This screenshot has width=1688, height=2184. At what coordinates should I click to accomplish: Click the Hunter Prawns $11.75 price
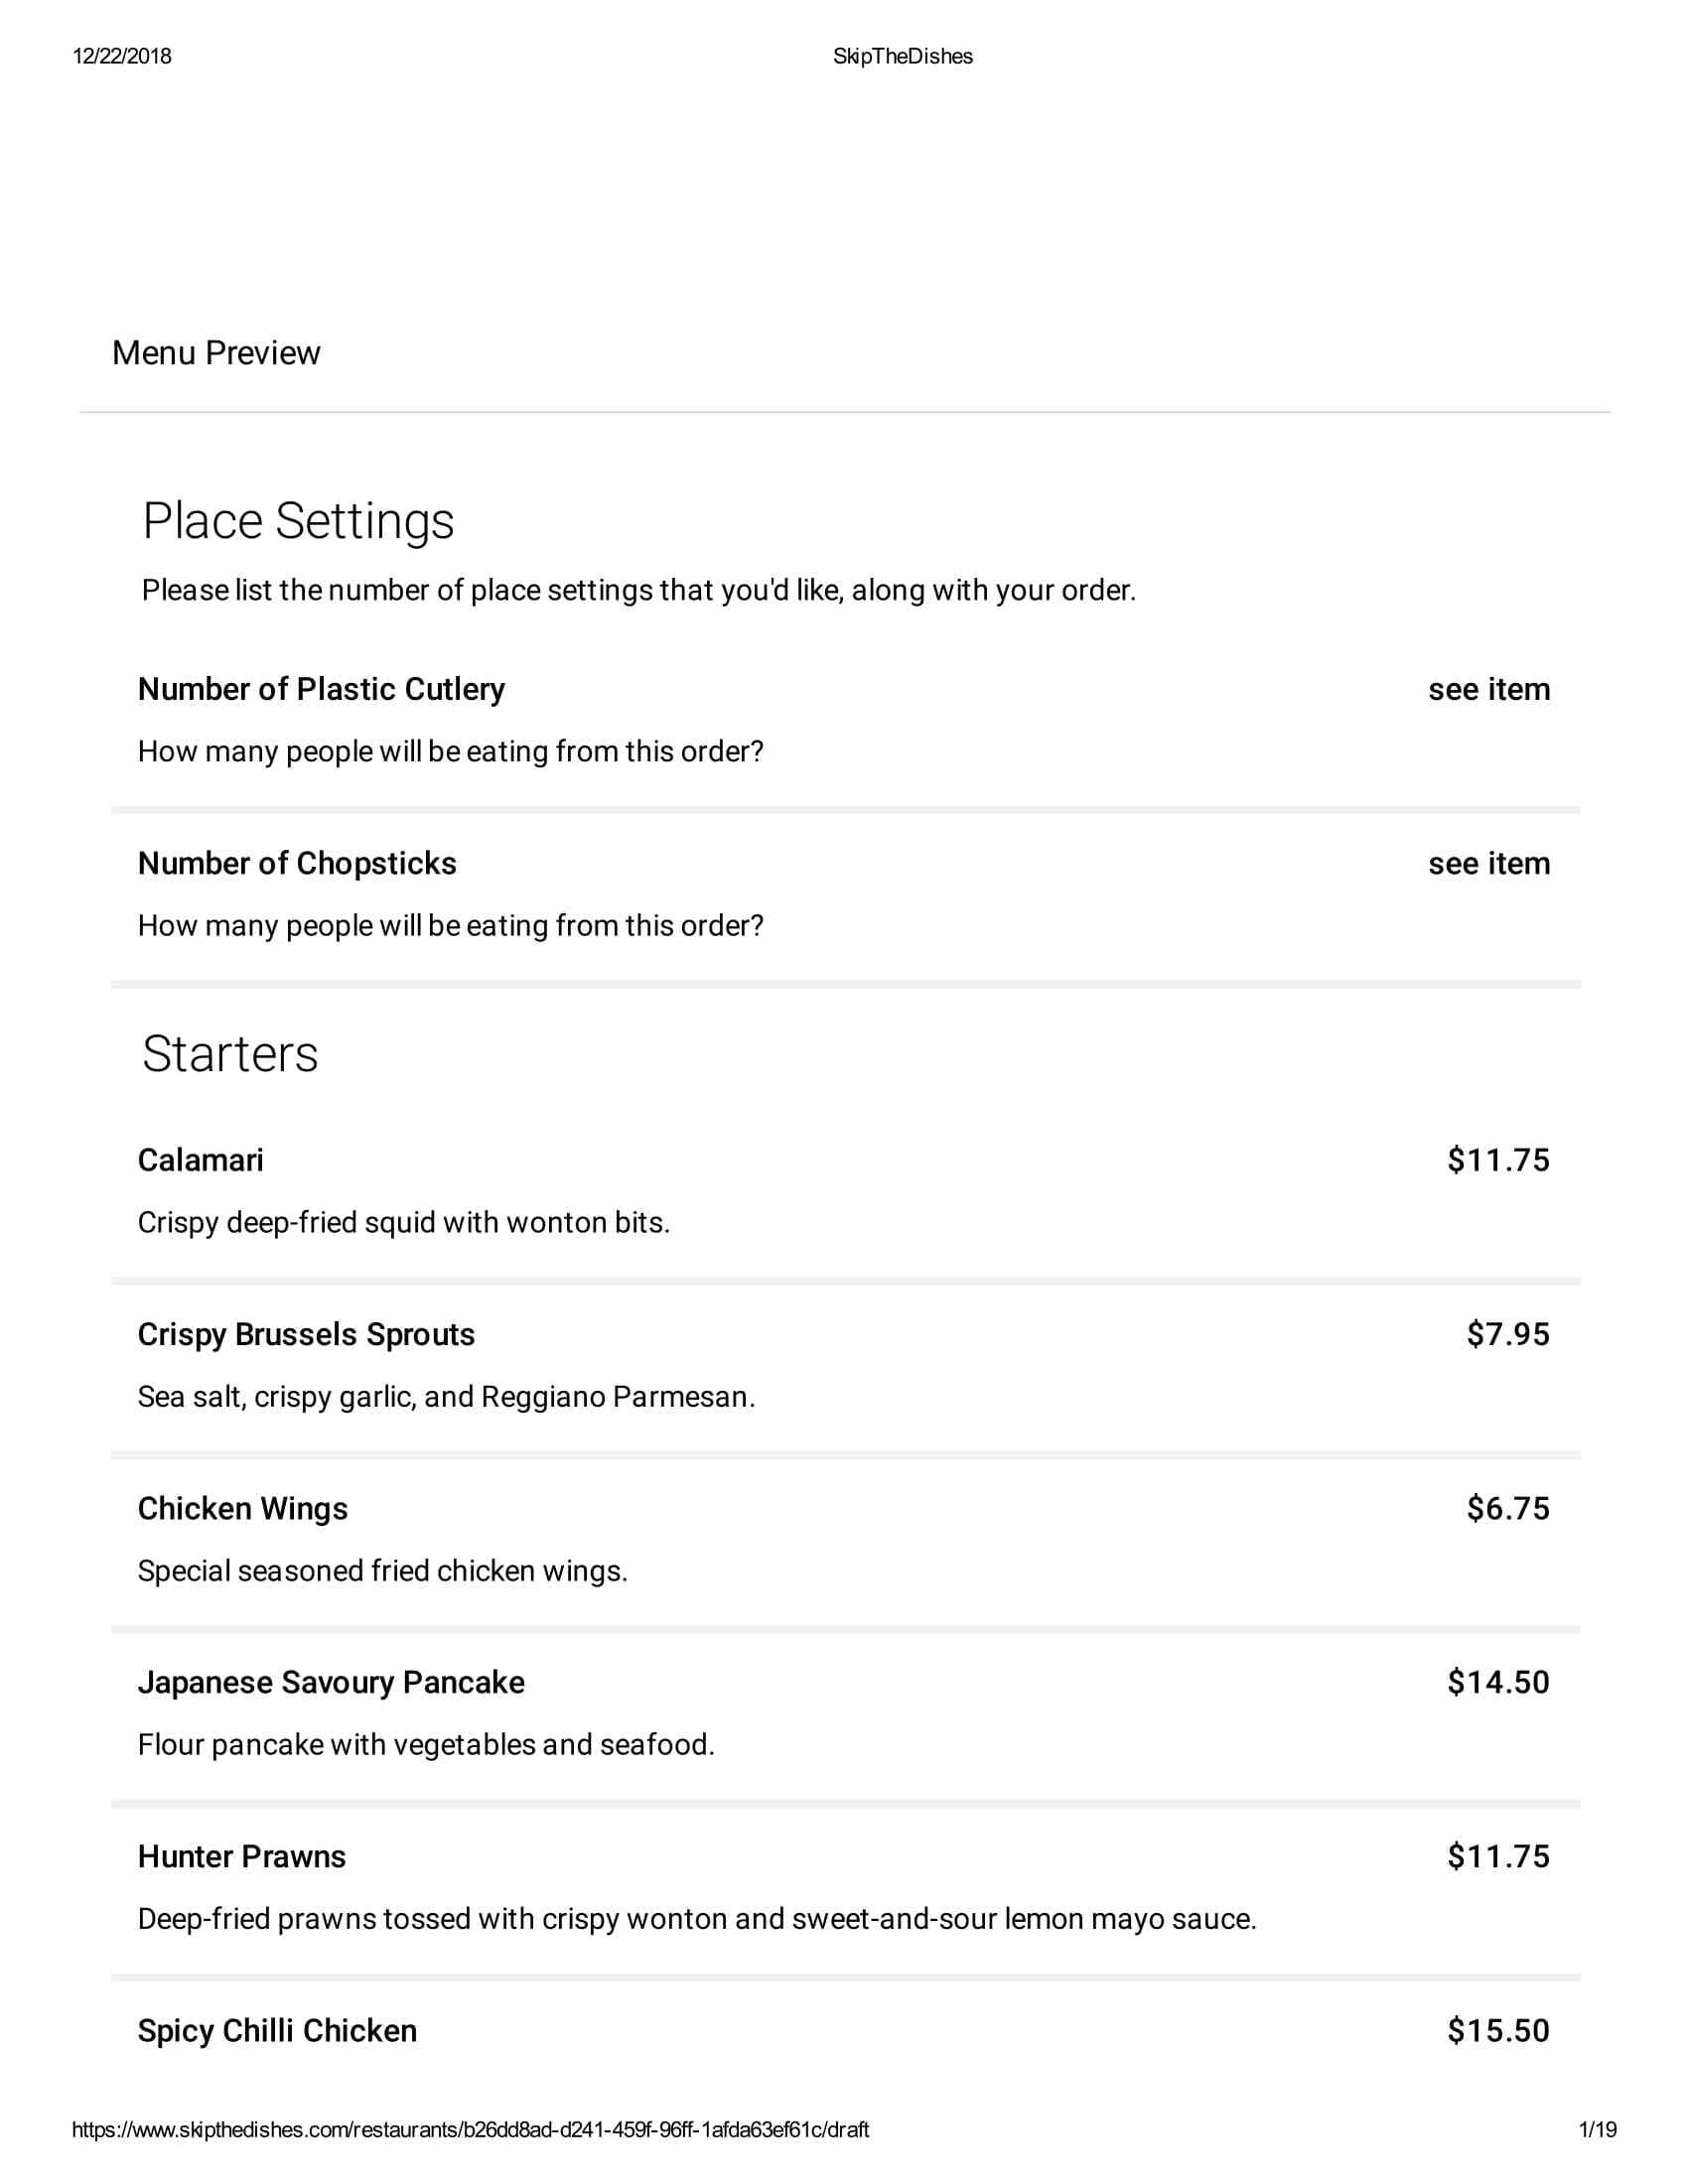click(1498, 1856)
